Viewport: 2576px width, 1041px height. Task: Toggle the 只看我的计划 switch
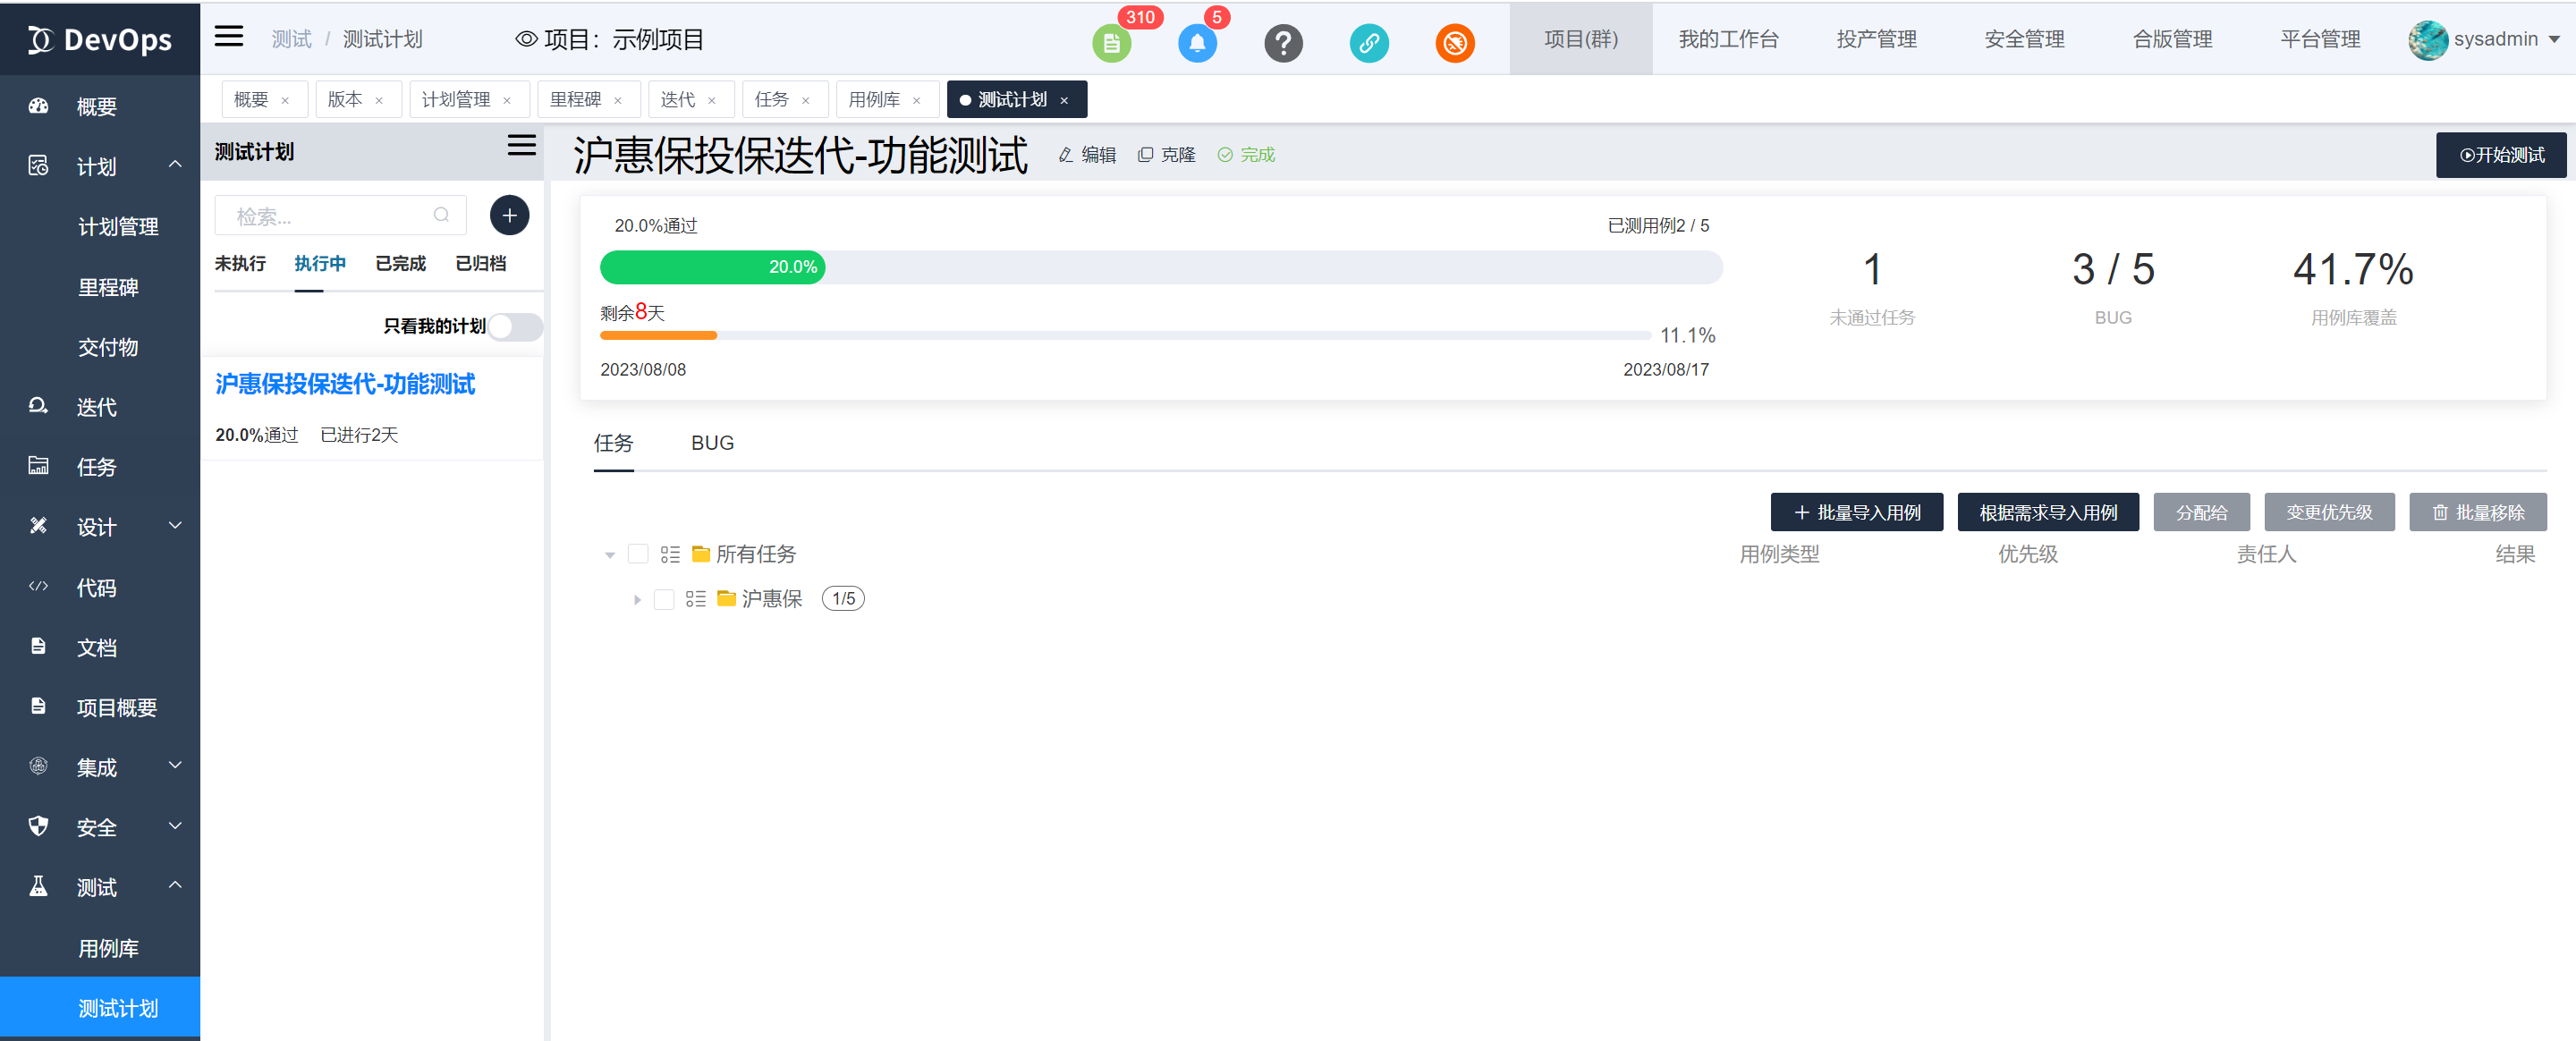[x=516, y=326]
